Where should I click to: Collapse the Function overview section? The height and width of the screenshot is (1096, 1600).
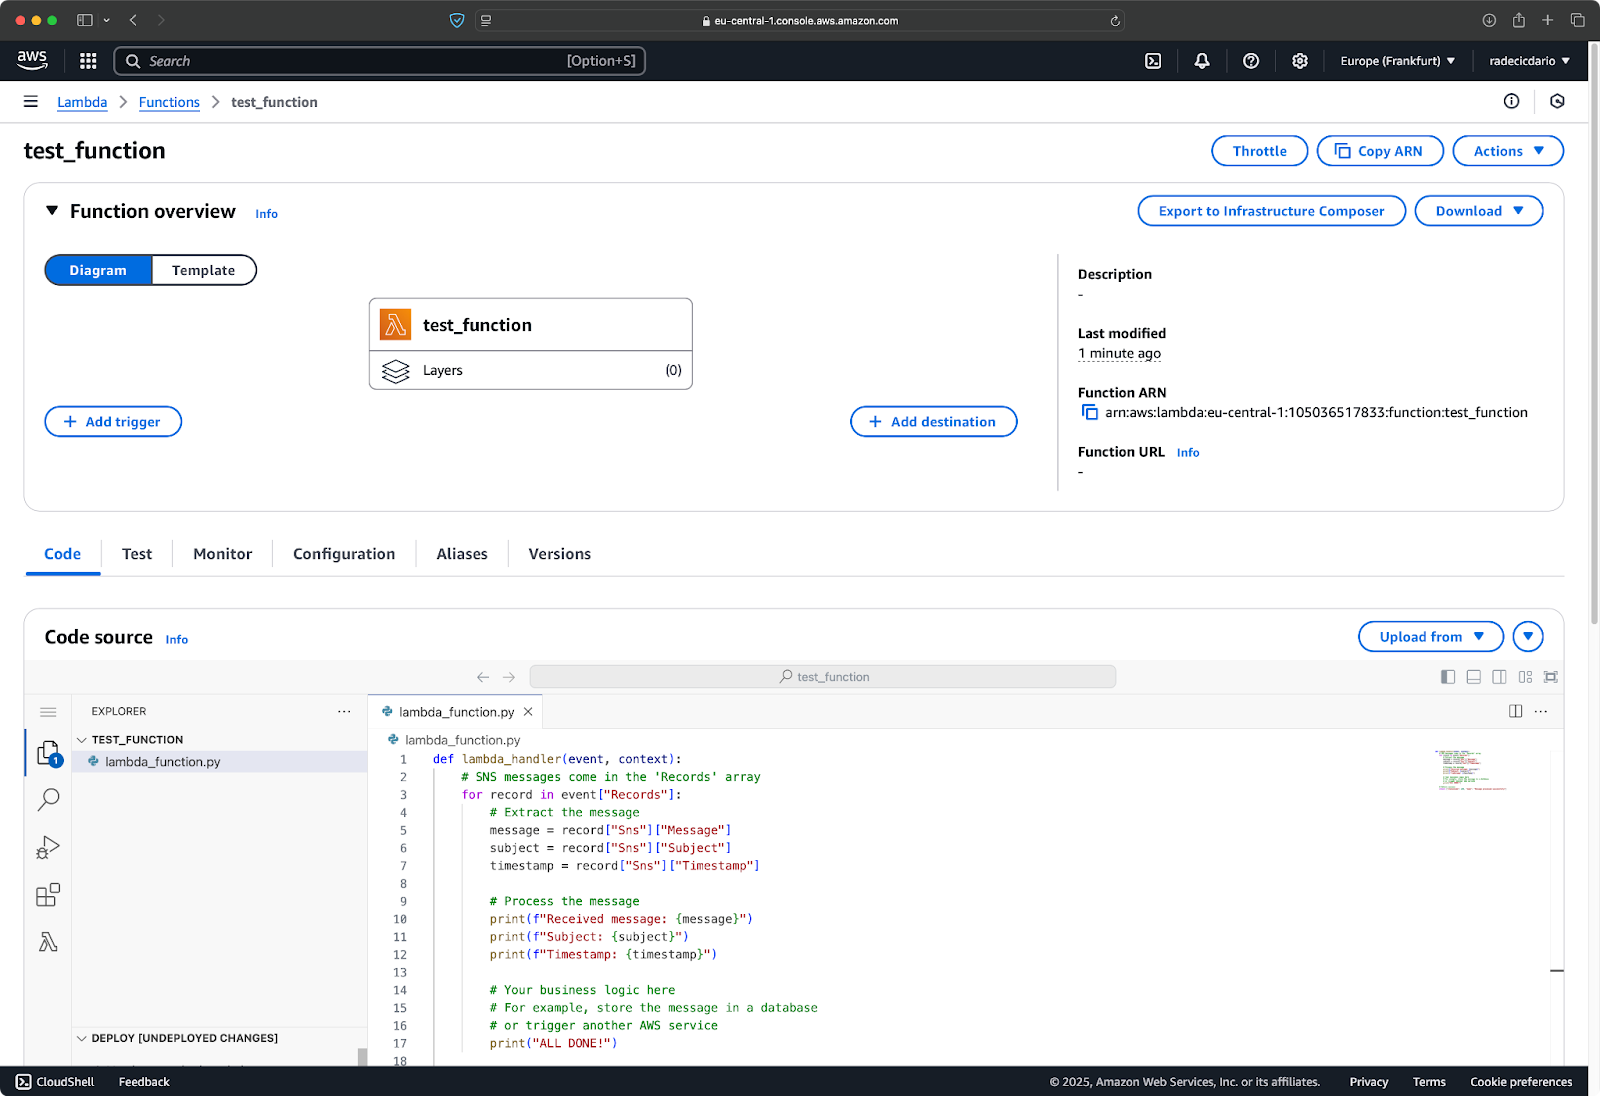[x=52, y=211]
